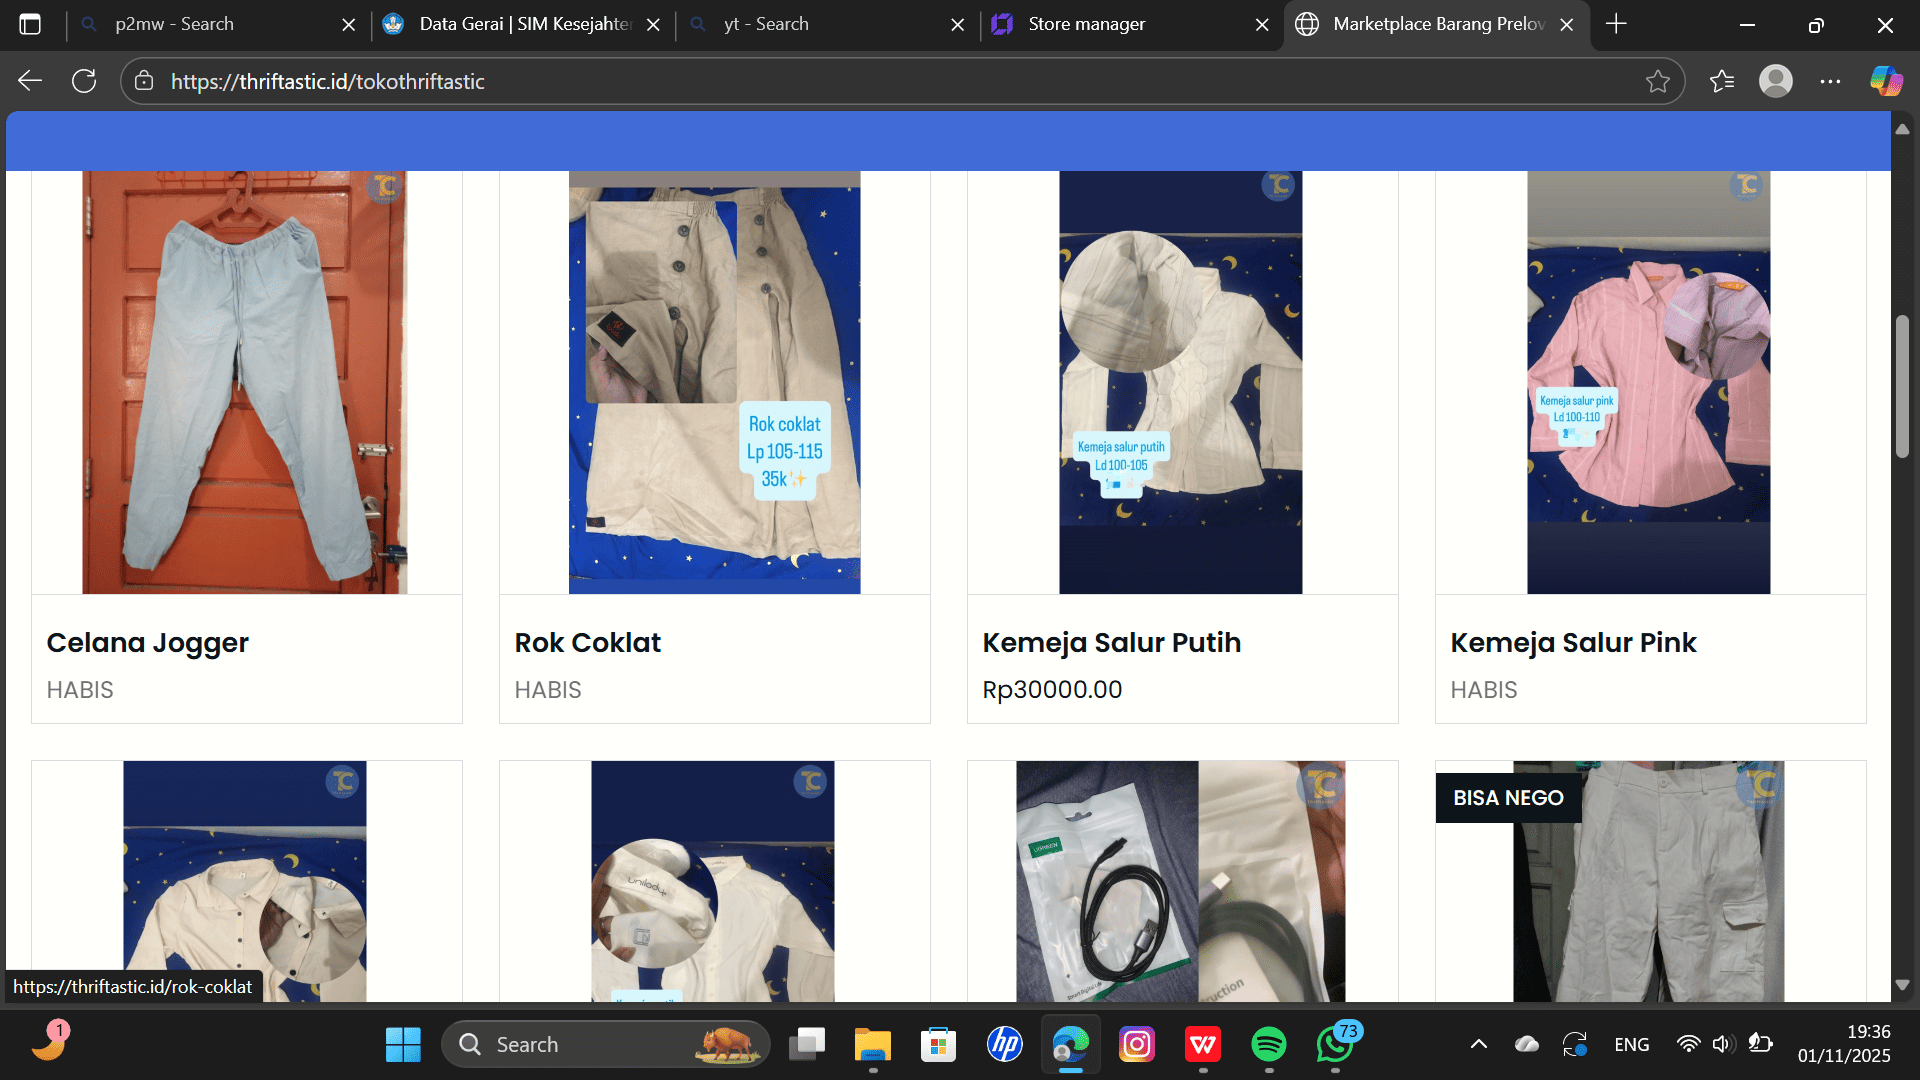The height and width of the screenshot is (1080, 1920).
Task: Click HABIS under Rok Coklat
Action: pos(548,690)
